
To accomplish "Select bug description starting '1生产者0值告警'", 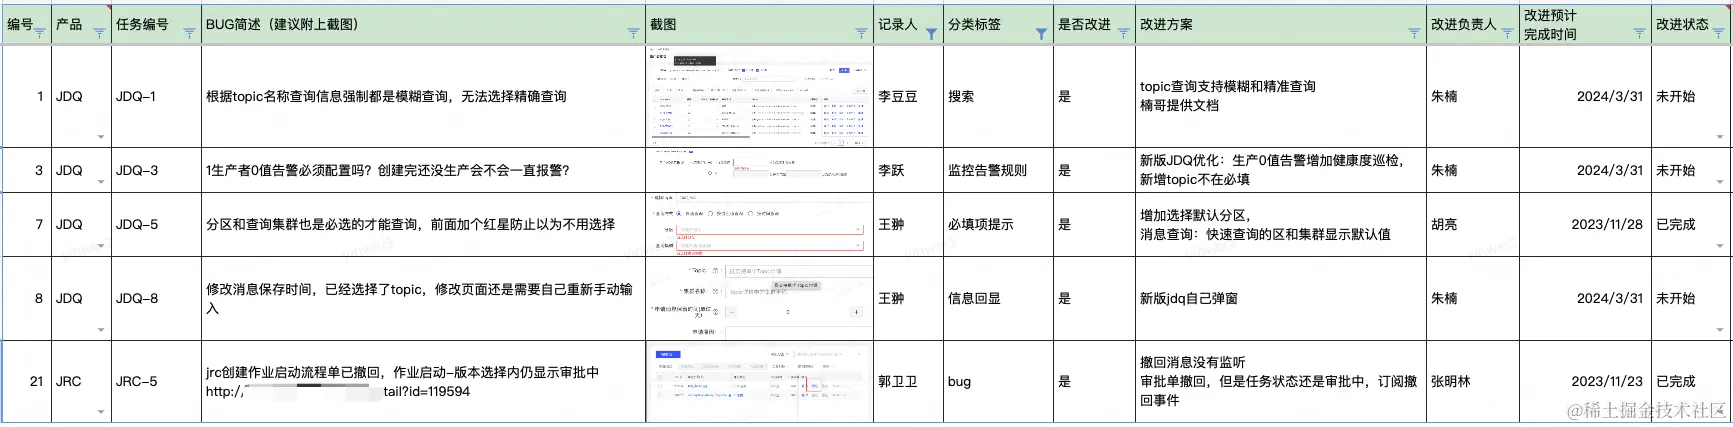I will pyautogui.click(x=423, y=170).
